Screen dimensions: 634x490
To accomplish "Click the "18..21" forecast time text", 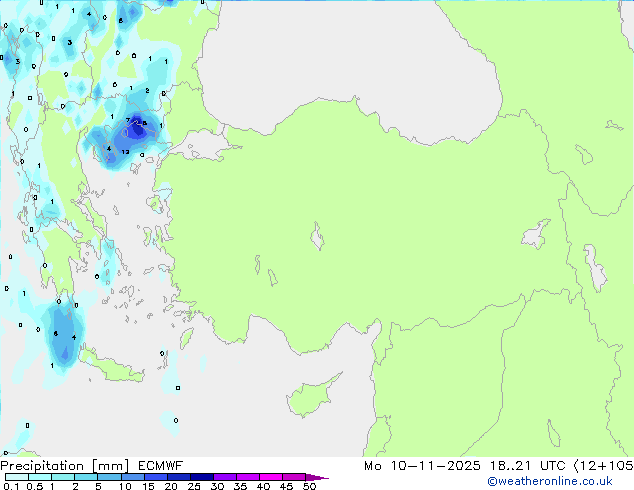I will click(x=510, y=466).
